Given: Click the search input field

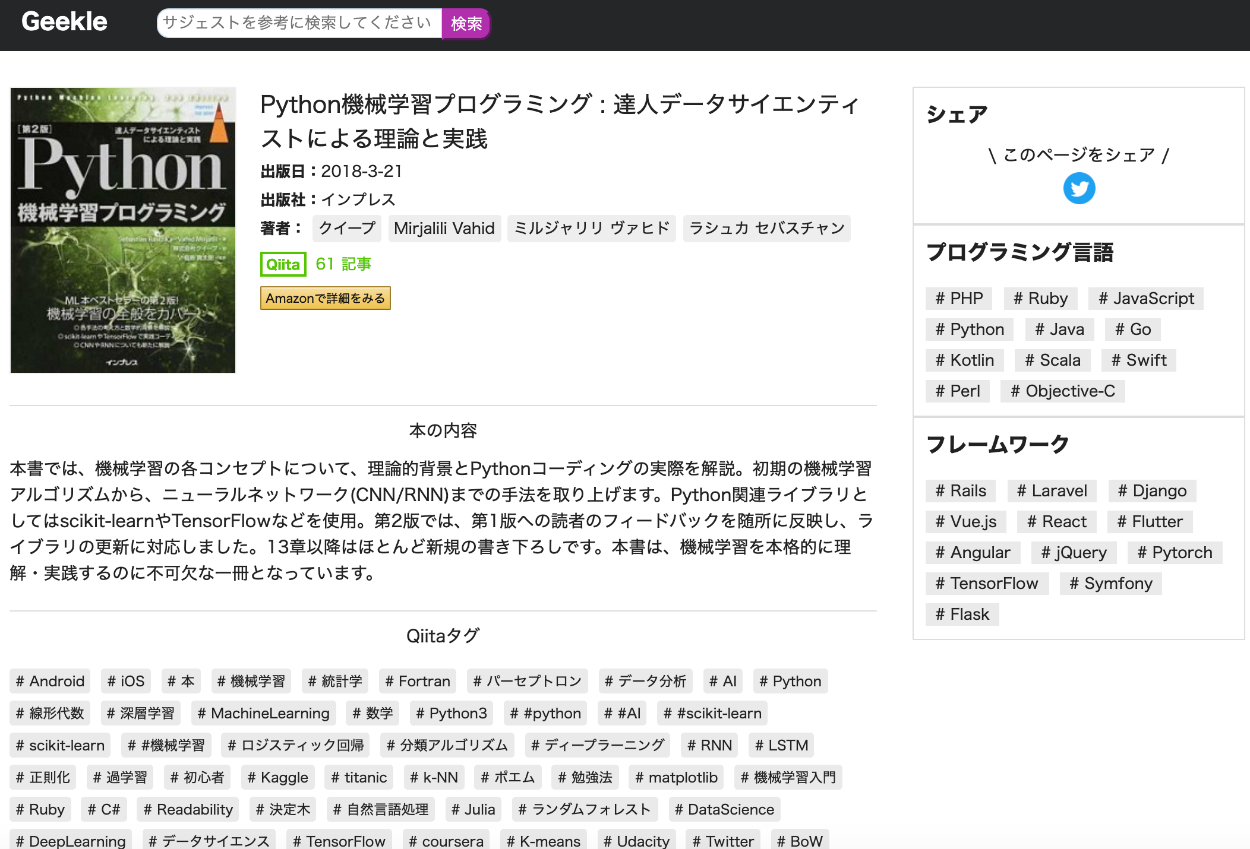Looking at the screenshot, I should 298,23.
